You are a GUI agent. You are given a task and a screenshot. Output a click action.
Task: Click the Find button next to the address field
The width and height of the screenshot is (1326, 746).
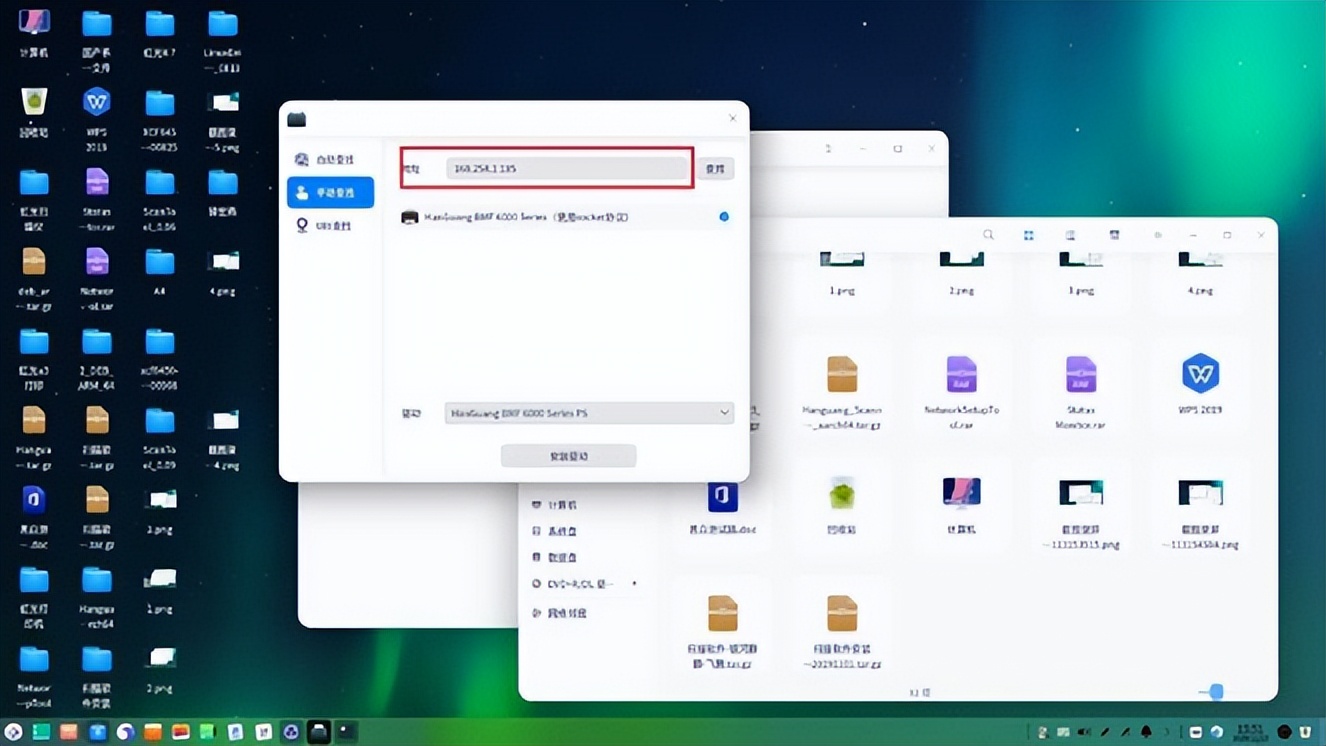tap(716, 168)
